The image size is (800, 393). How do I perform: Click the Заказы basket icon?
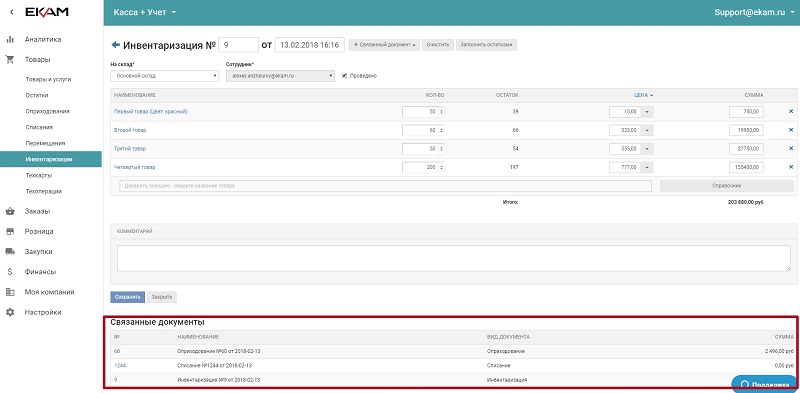point(10,211)
